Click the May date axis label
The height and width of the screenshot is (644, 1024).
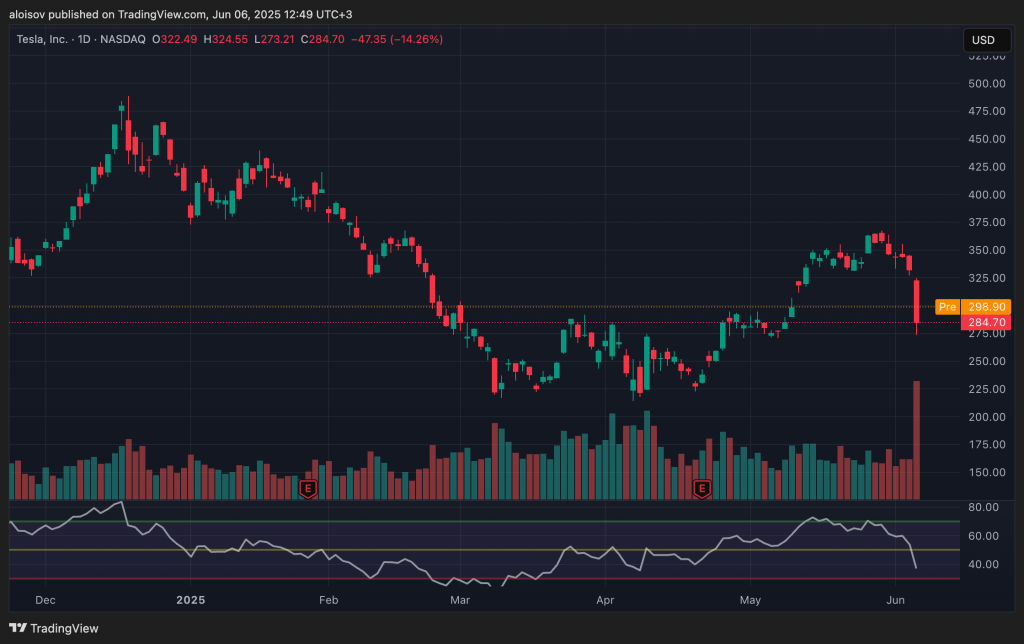pyautogui.click(x=750, y=600)
